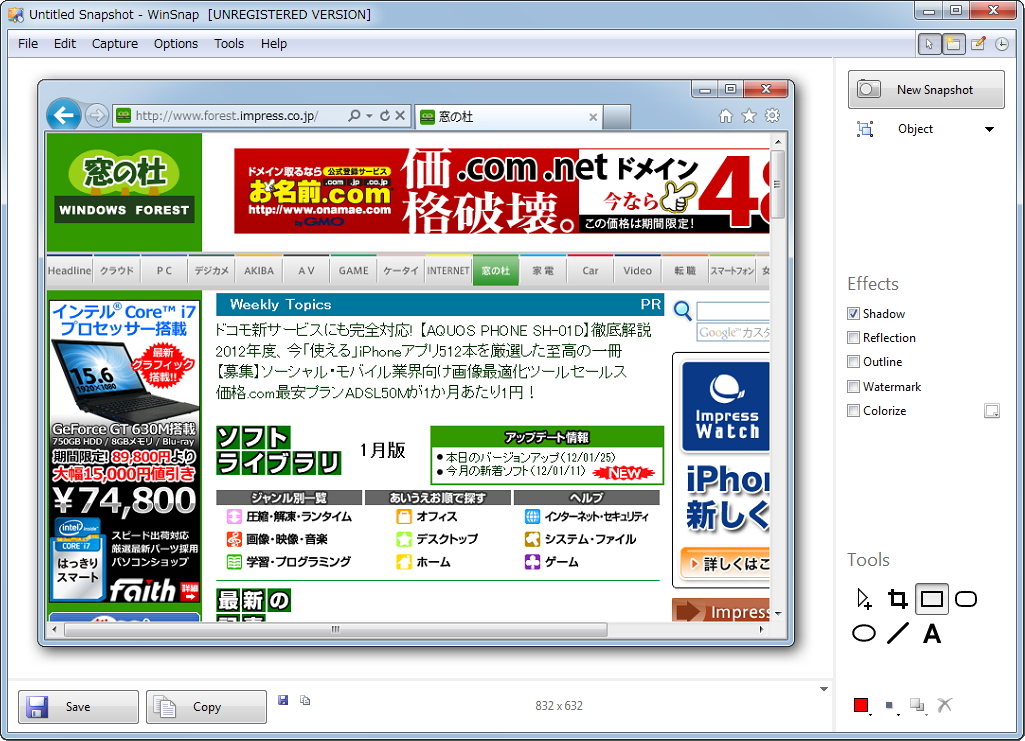
Task: Open the Object capture mode dropdown
Action: pyautogui.click(x=988, y=129)
